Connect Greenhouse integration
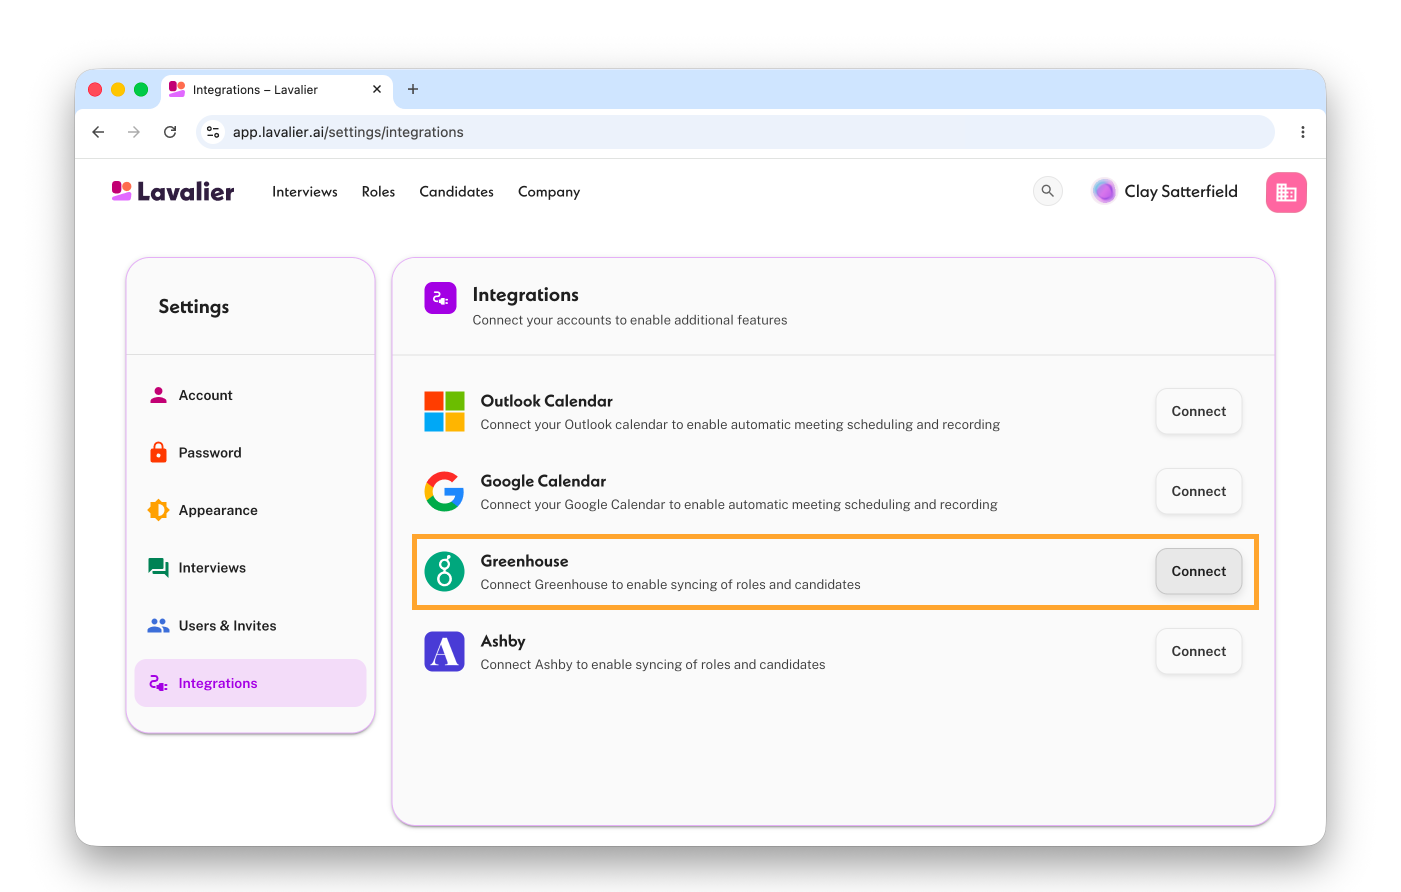Screen dimensions: 1401x892 click(1198, 571)
